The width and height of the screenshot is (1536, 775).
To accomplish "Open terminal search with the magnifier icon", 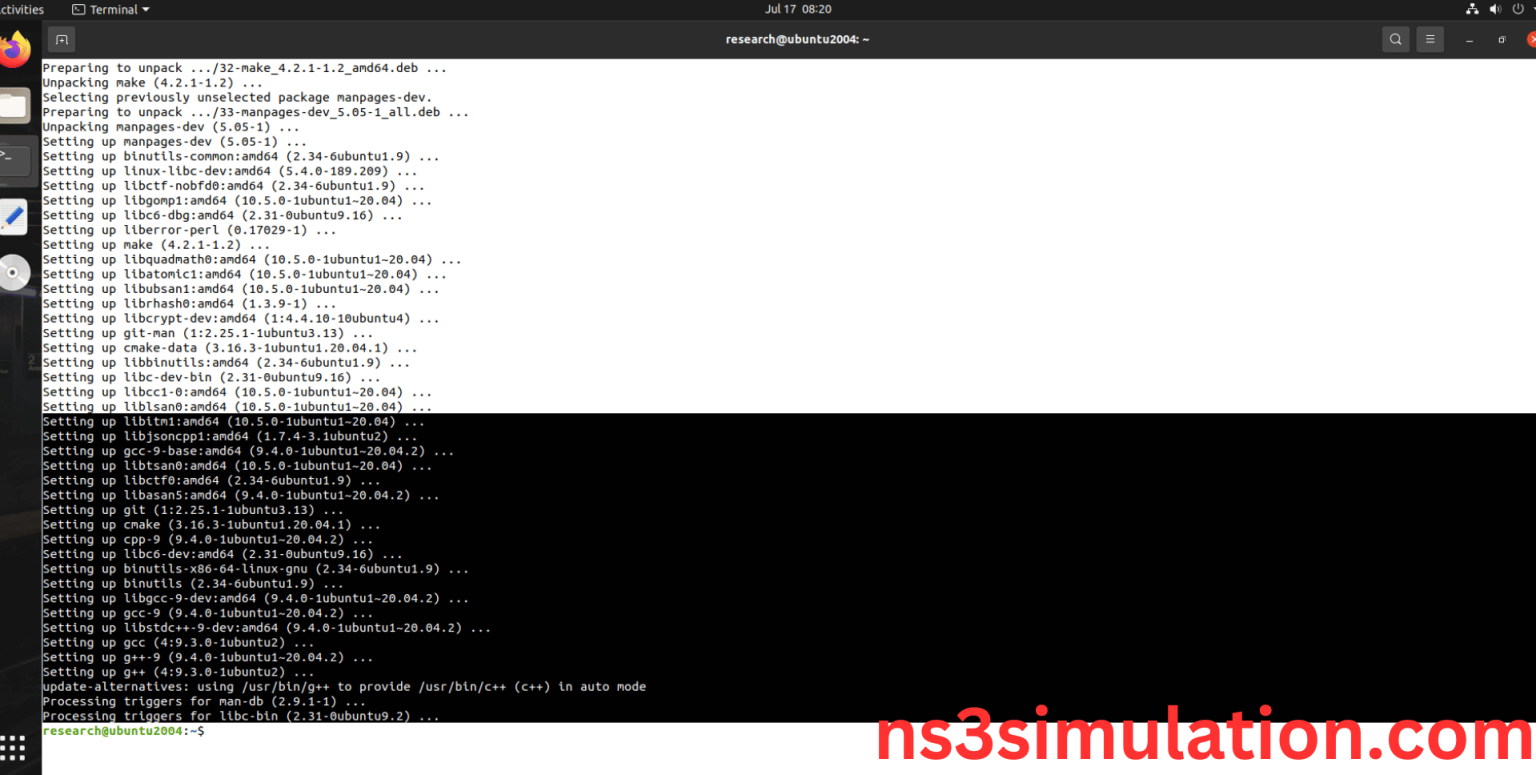I will pyautogui.click(x=1395, y=39).
